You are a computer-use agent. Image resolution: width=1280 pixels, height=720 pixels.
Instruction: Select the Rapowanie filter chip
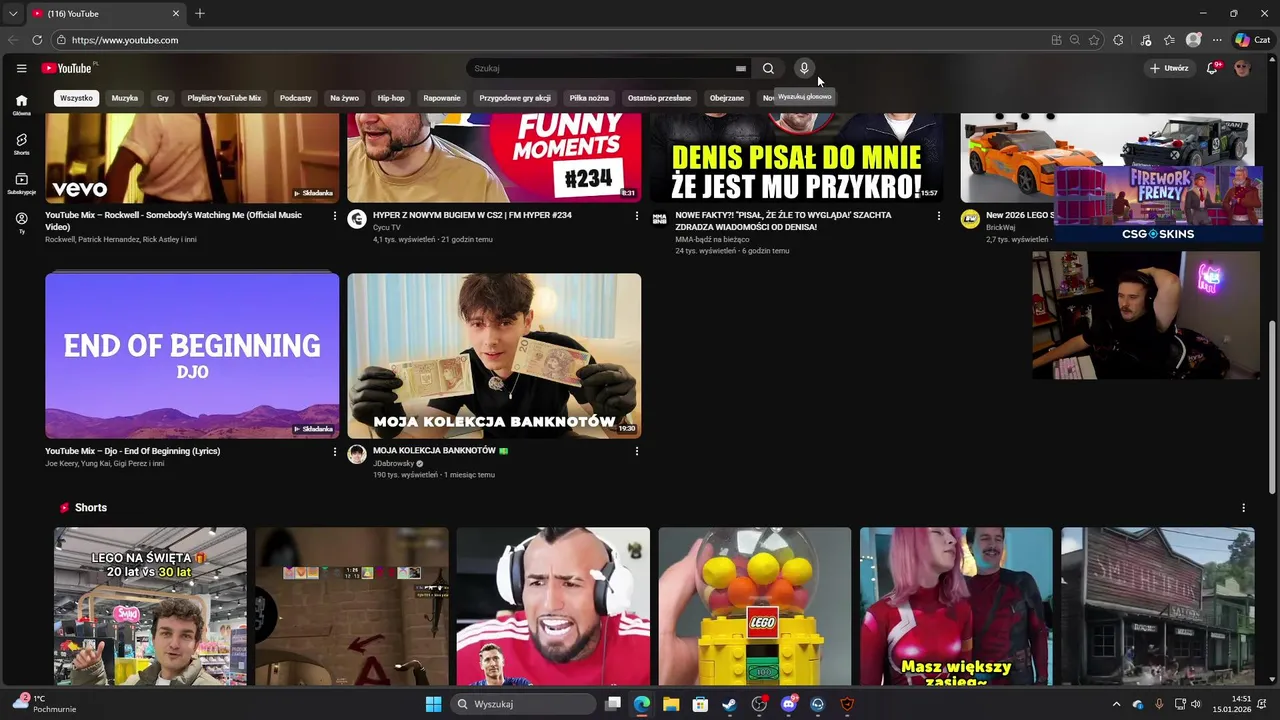pos(442,98)
